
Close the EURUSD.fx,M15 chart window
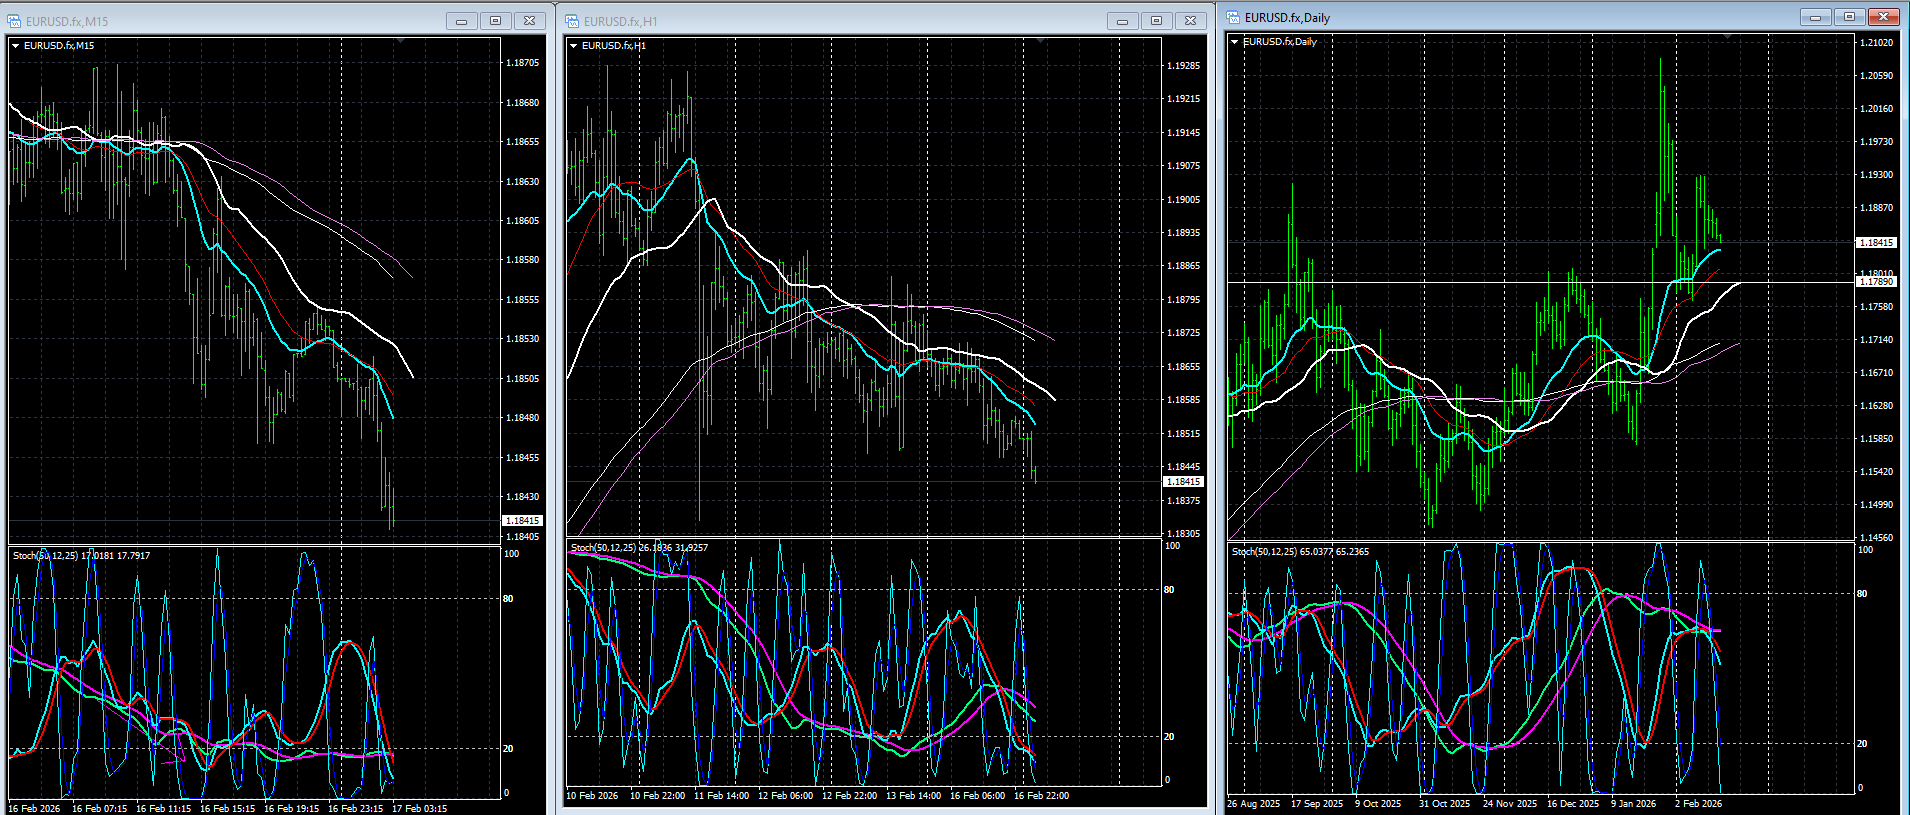529,21
